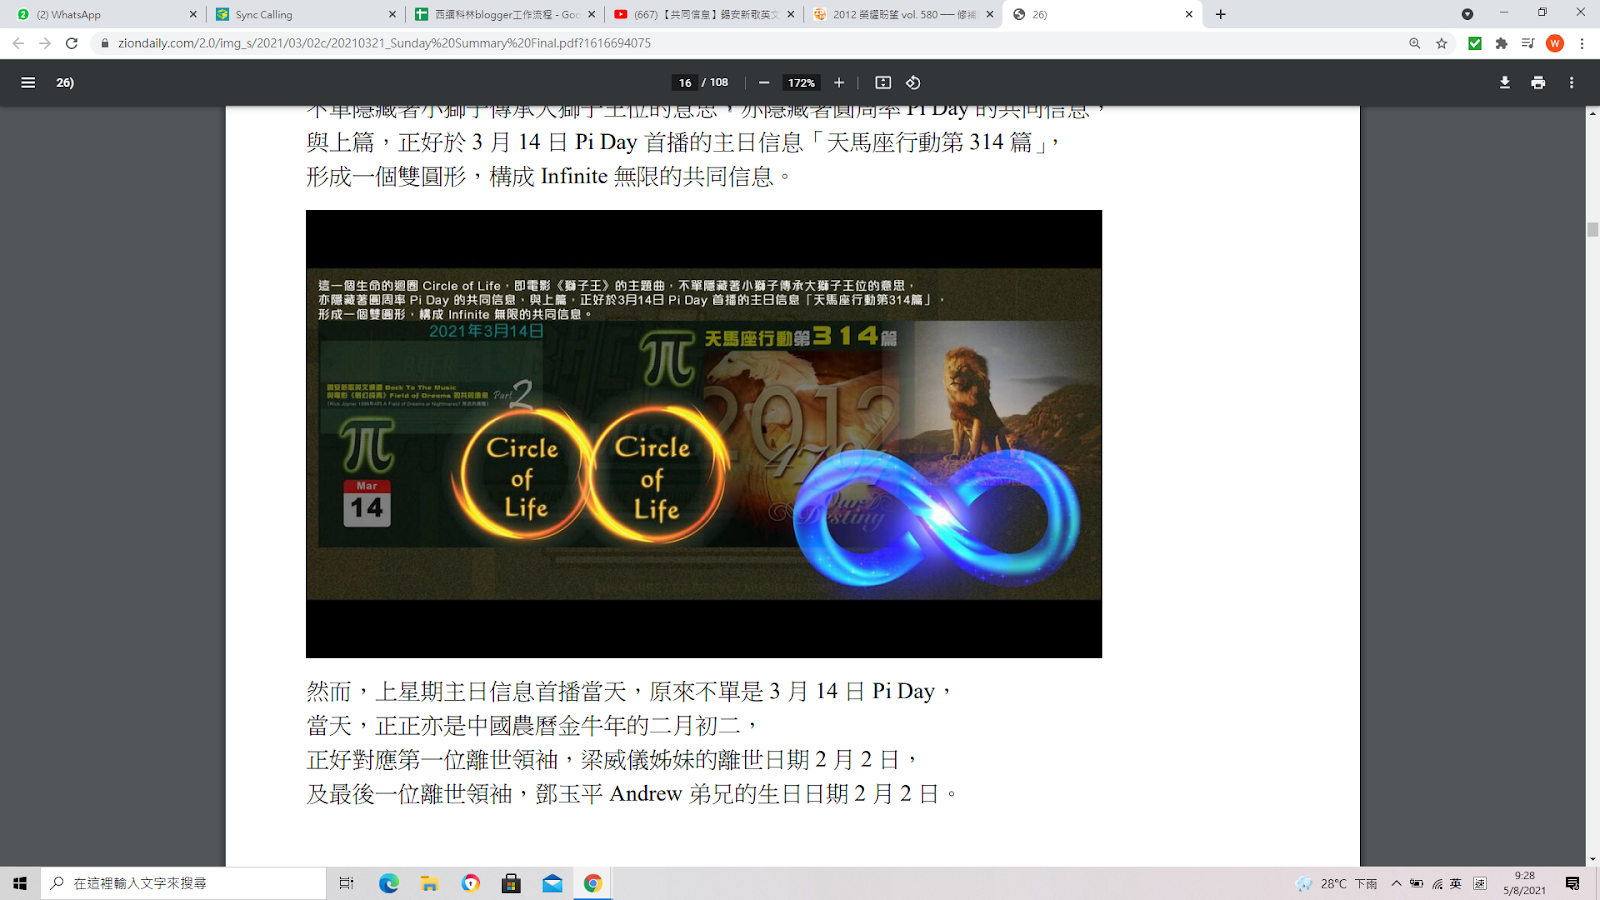Screen dimensions: 1600x900
Task: Open the zoom magnifier icon in address bar
Action: click(1414, 43)
